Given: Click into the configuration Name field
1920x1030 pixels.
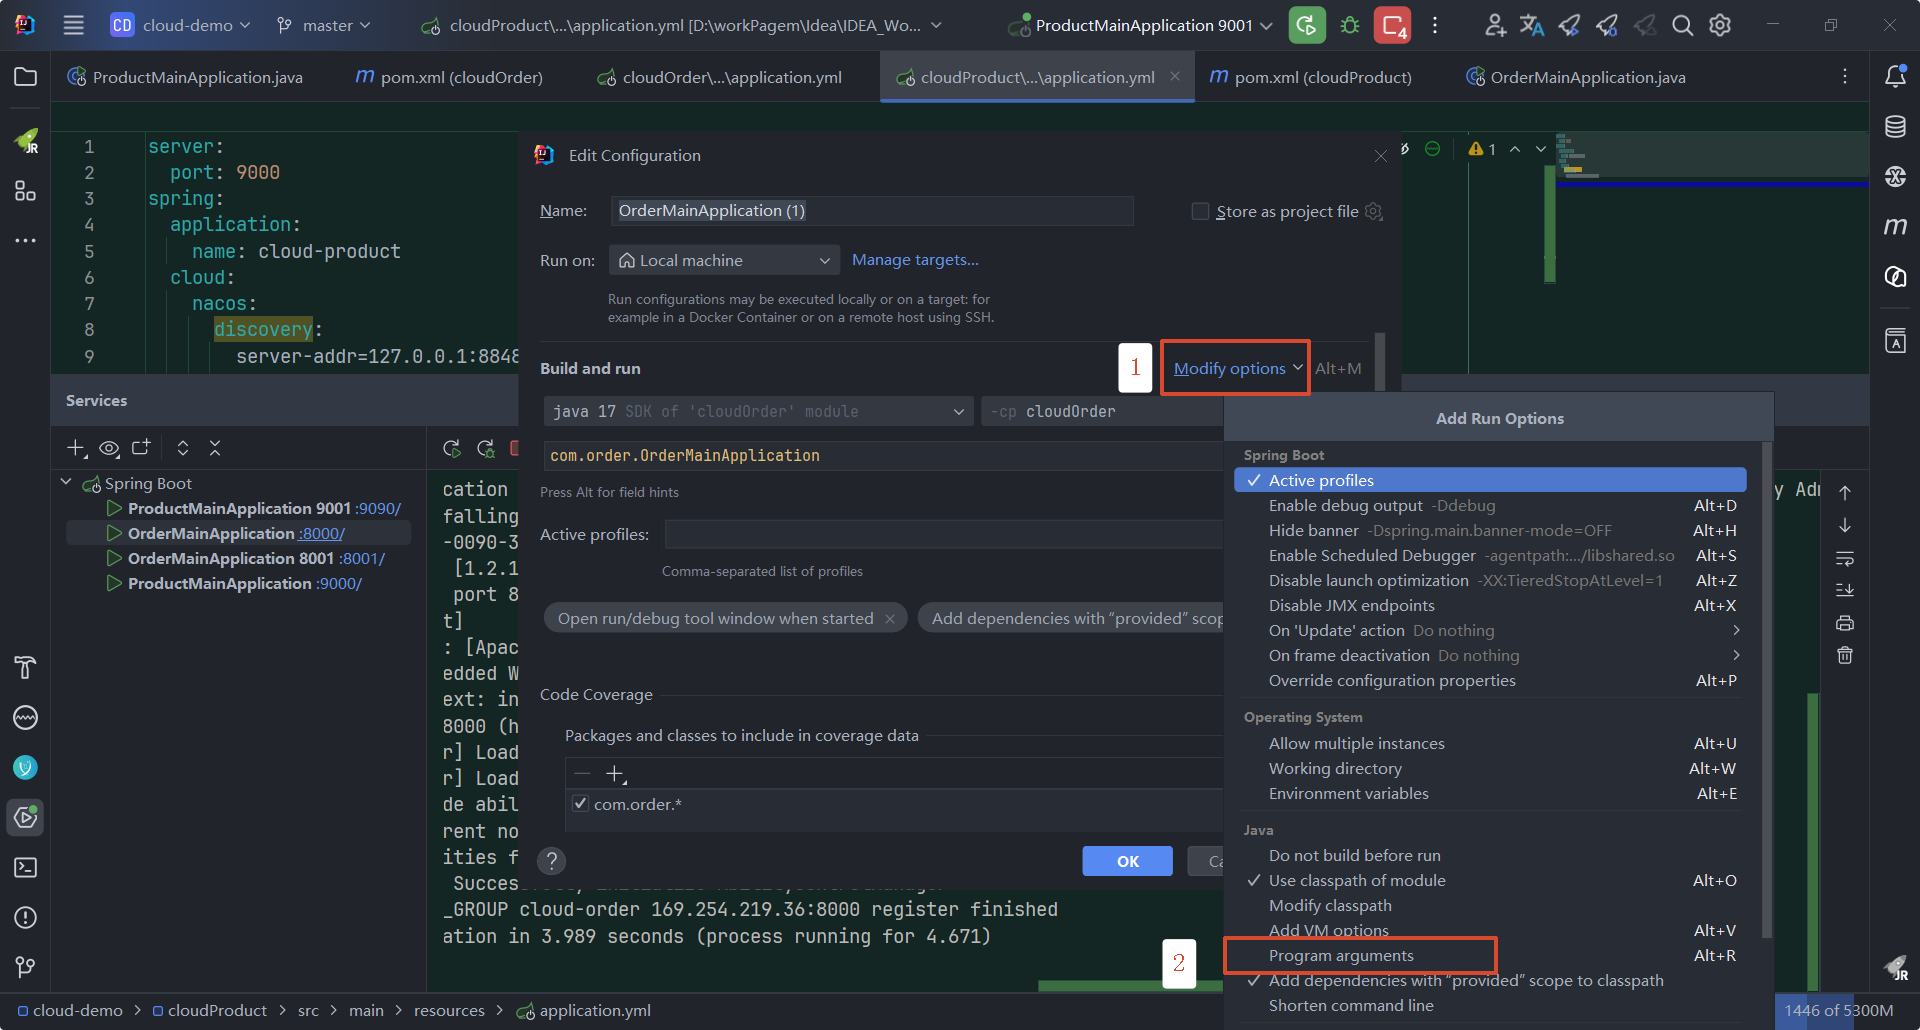Looking at the screenshot, I should pos(872,211).
